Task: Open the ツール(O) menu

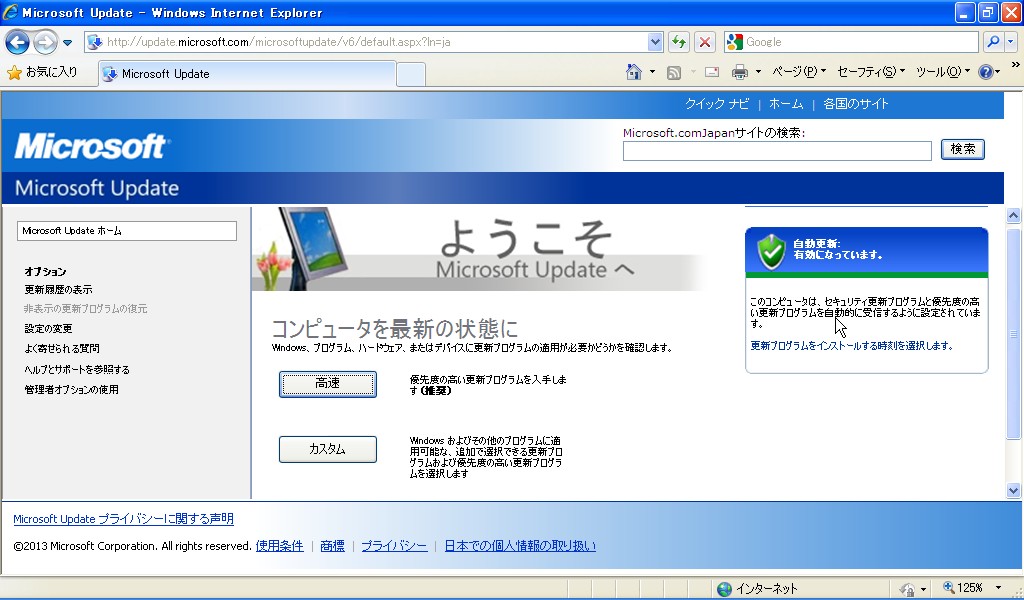Action: pyautogui.click(x=942, y=72)
